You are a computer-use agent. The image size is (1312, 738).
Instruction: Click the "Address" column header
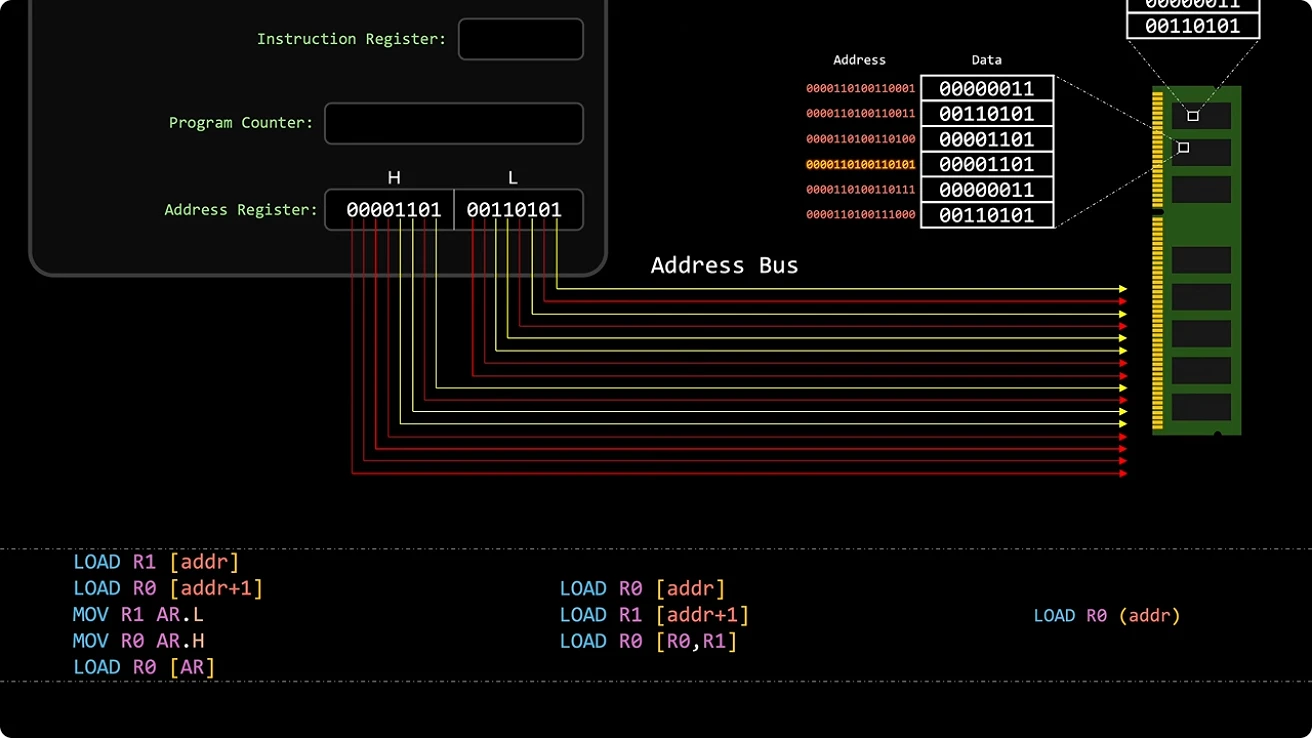pos(859,60)
